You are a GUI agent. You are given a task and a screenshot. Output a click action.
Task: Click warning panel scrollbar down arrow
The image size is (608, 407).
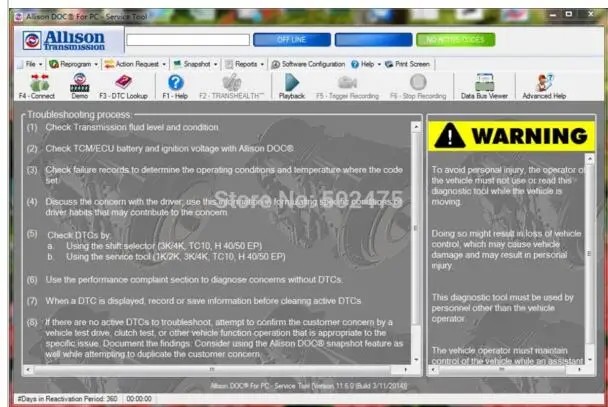point(590,360)
